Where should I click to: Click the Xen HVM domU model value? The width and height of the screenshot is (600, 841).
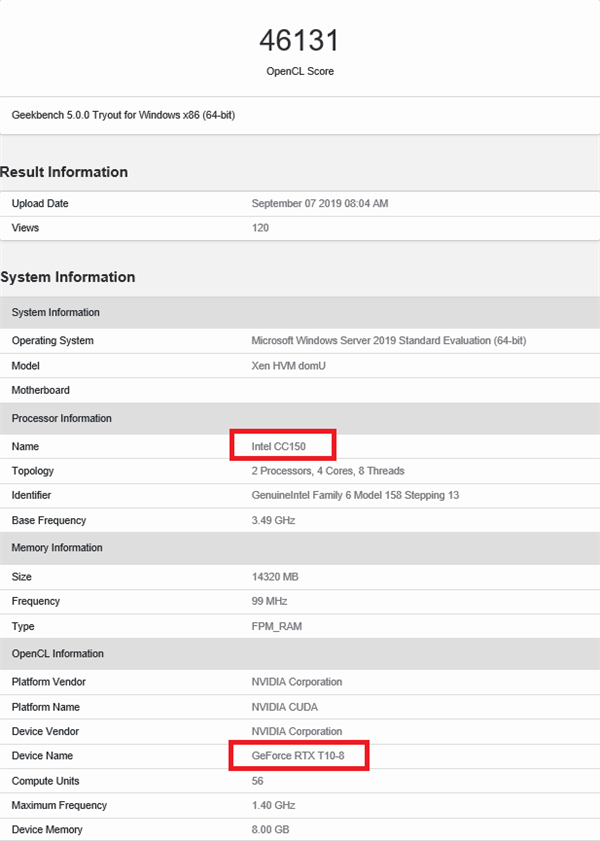click(288, 366)
